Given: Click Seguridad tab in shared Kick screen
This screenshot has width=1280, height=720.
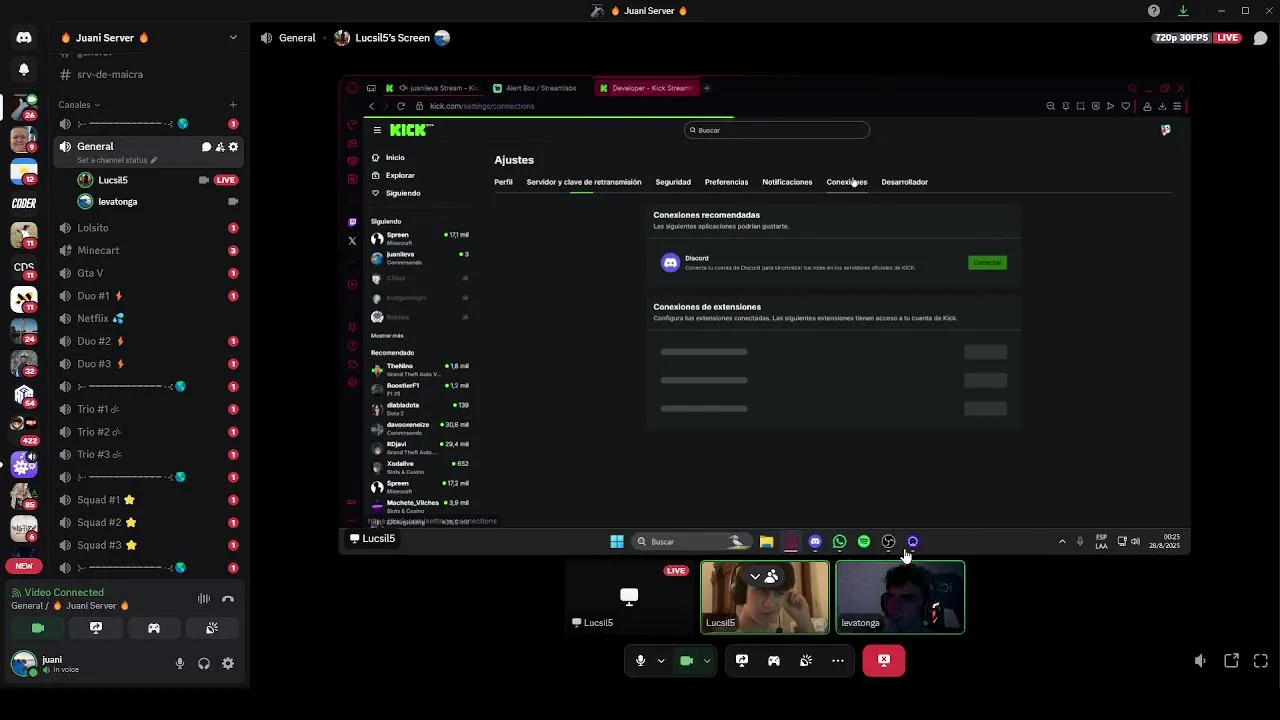Looking at the screenshot, I should tap(673, 182).
